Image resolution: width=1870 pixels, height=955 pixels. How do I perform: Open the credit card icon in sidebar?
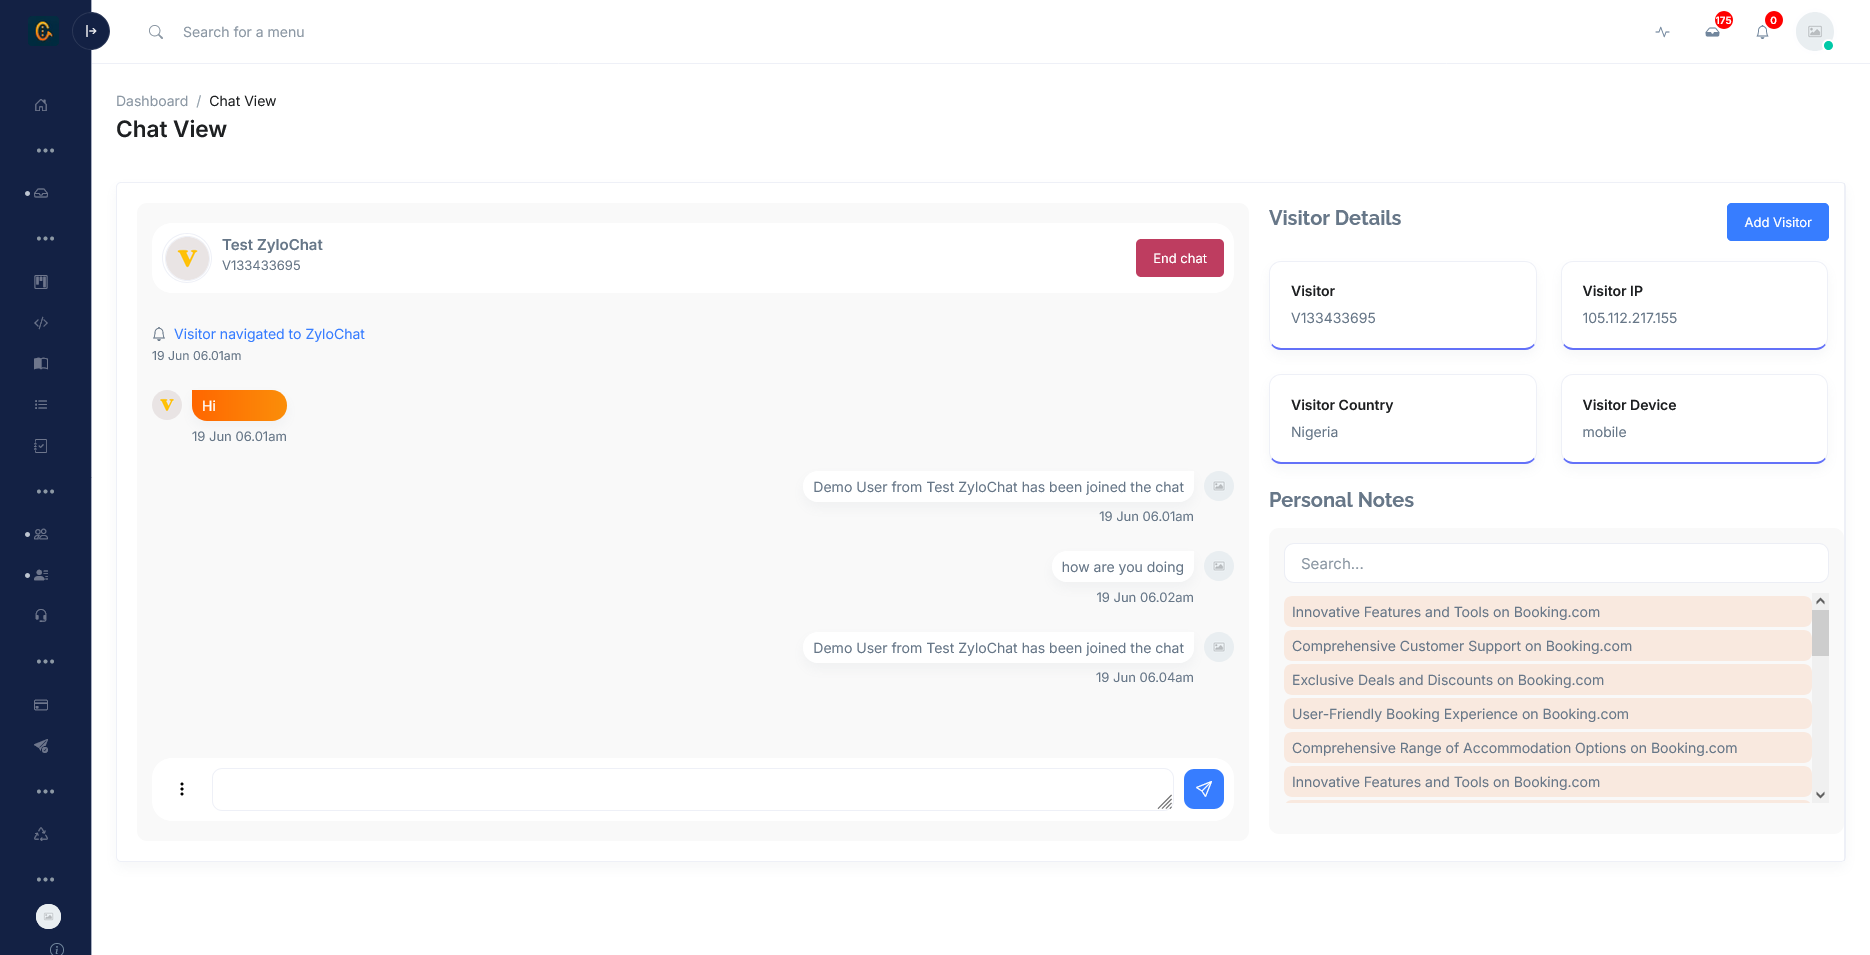pyautogui.click(x=41, y=705)
